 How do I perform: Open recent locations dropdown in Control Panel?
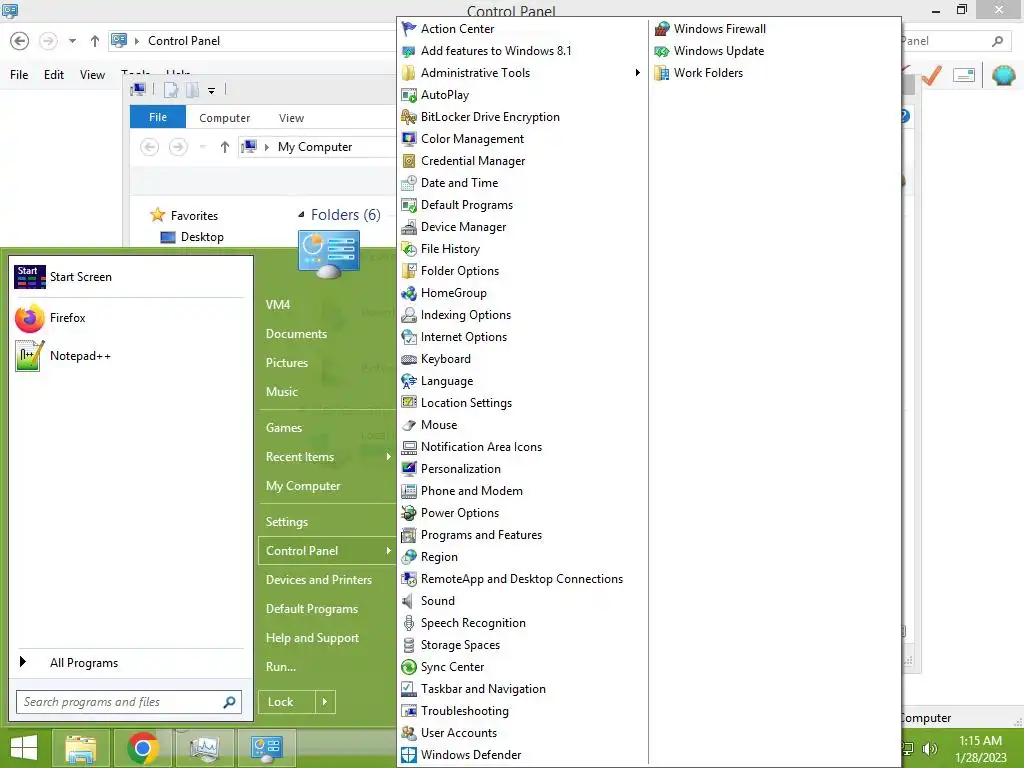[72, 40]
